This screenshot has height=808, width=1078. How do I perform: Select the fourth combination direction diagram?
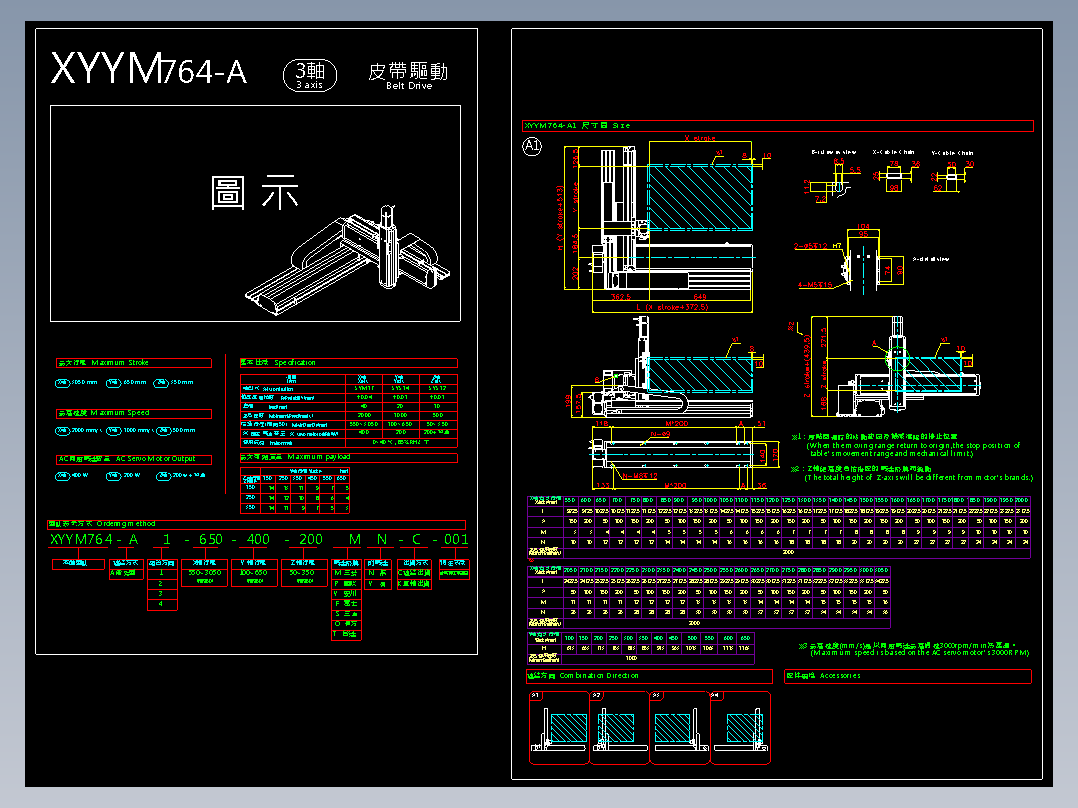(x=740, y=728)
